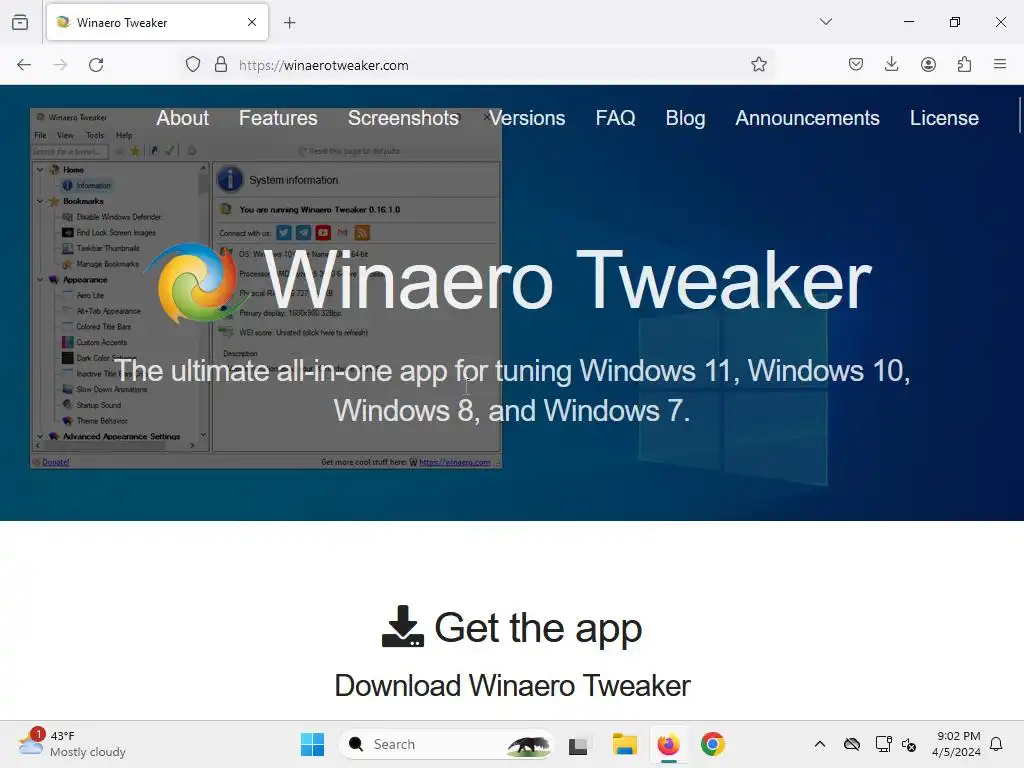Go to the Screenshots section
1024x768 pixels.
coord(403,118)
